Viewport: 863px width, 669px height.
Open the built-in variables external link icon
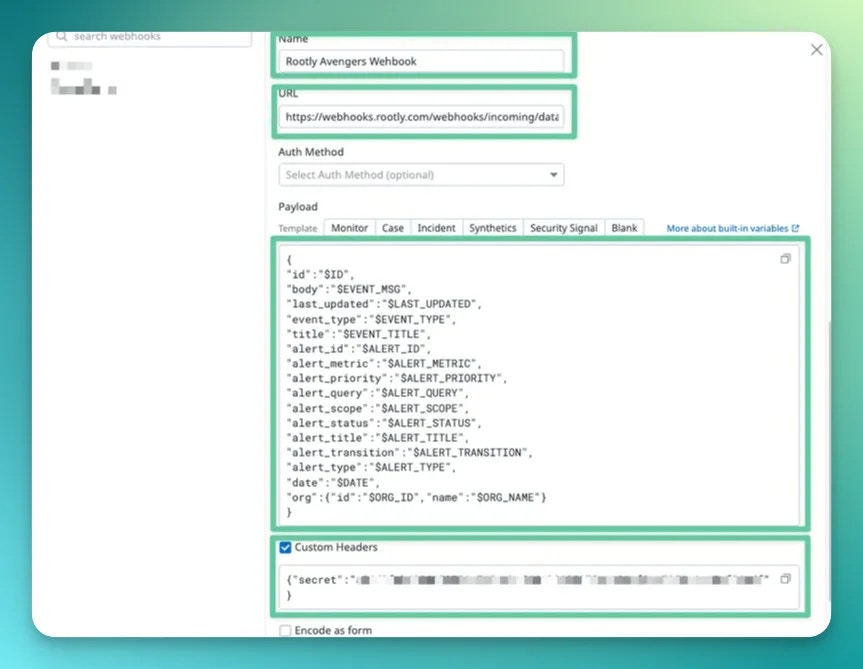(795, 228)
